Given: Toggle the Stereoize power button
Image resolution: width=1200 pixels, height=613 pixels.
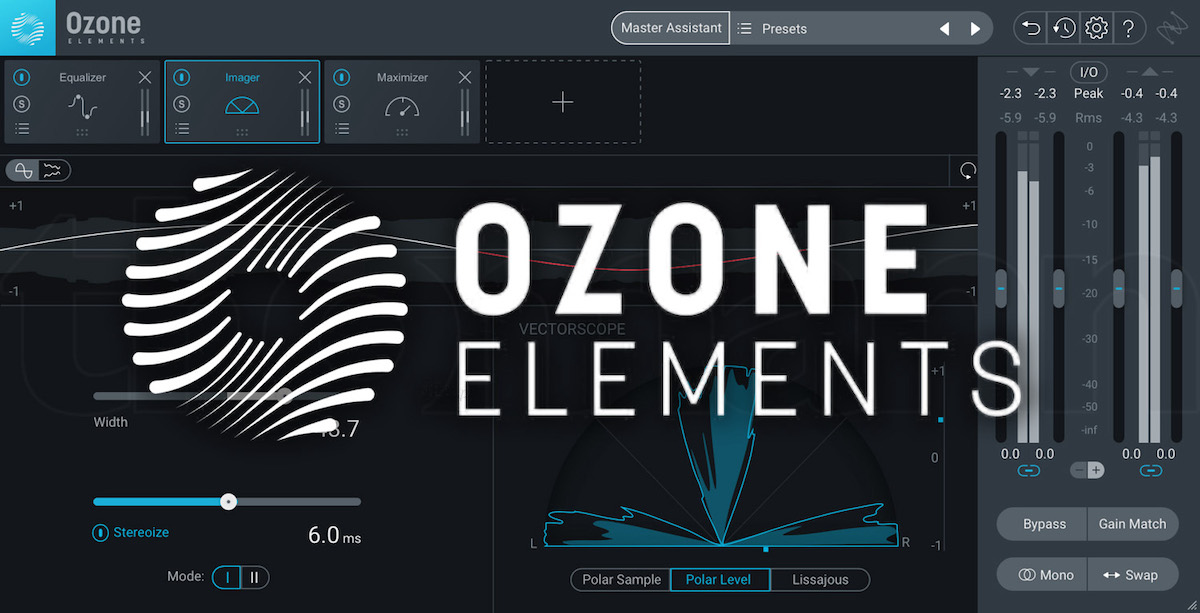Looking at the screenshot, I should pyautogui.click(x=101, y=532).
